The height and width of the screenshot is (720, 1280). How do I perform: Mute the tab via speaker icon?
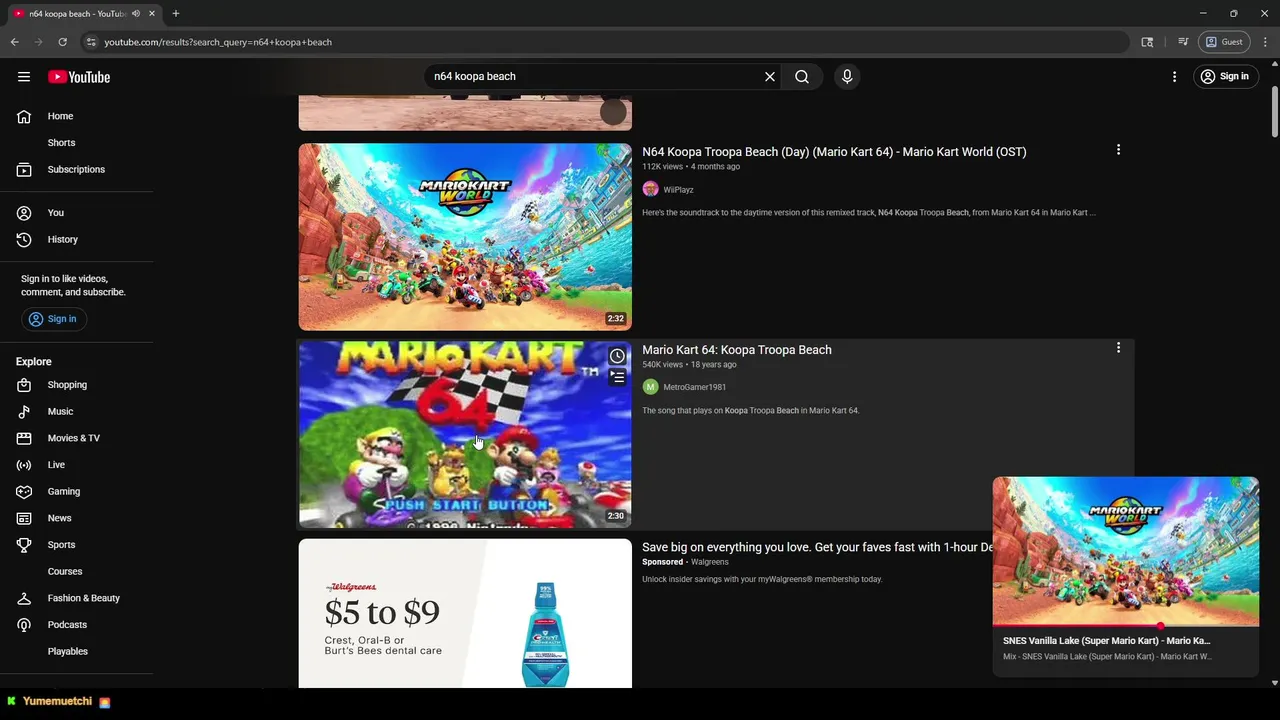pos(136,14)
